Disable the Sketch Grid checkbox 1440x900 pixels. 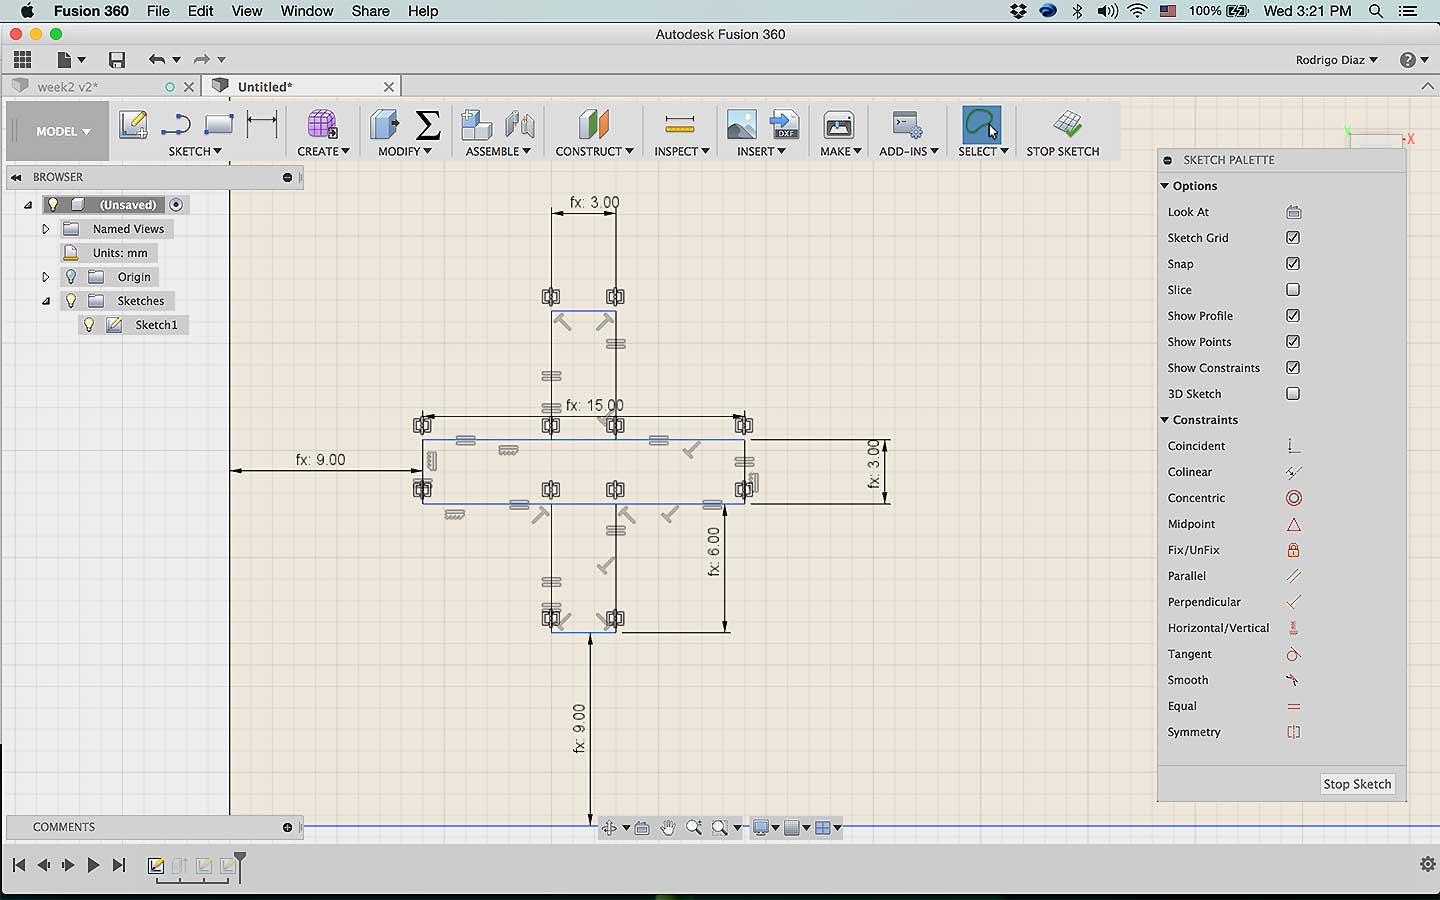click(x=1293, y=238)
